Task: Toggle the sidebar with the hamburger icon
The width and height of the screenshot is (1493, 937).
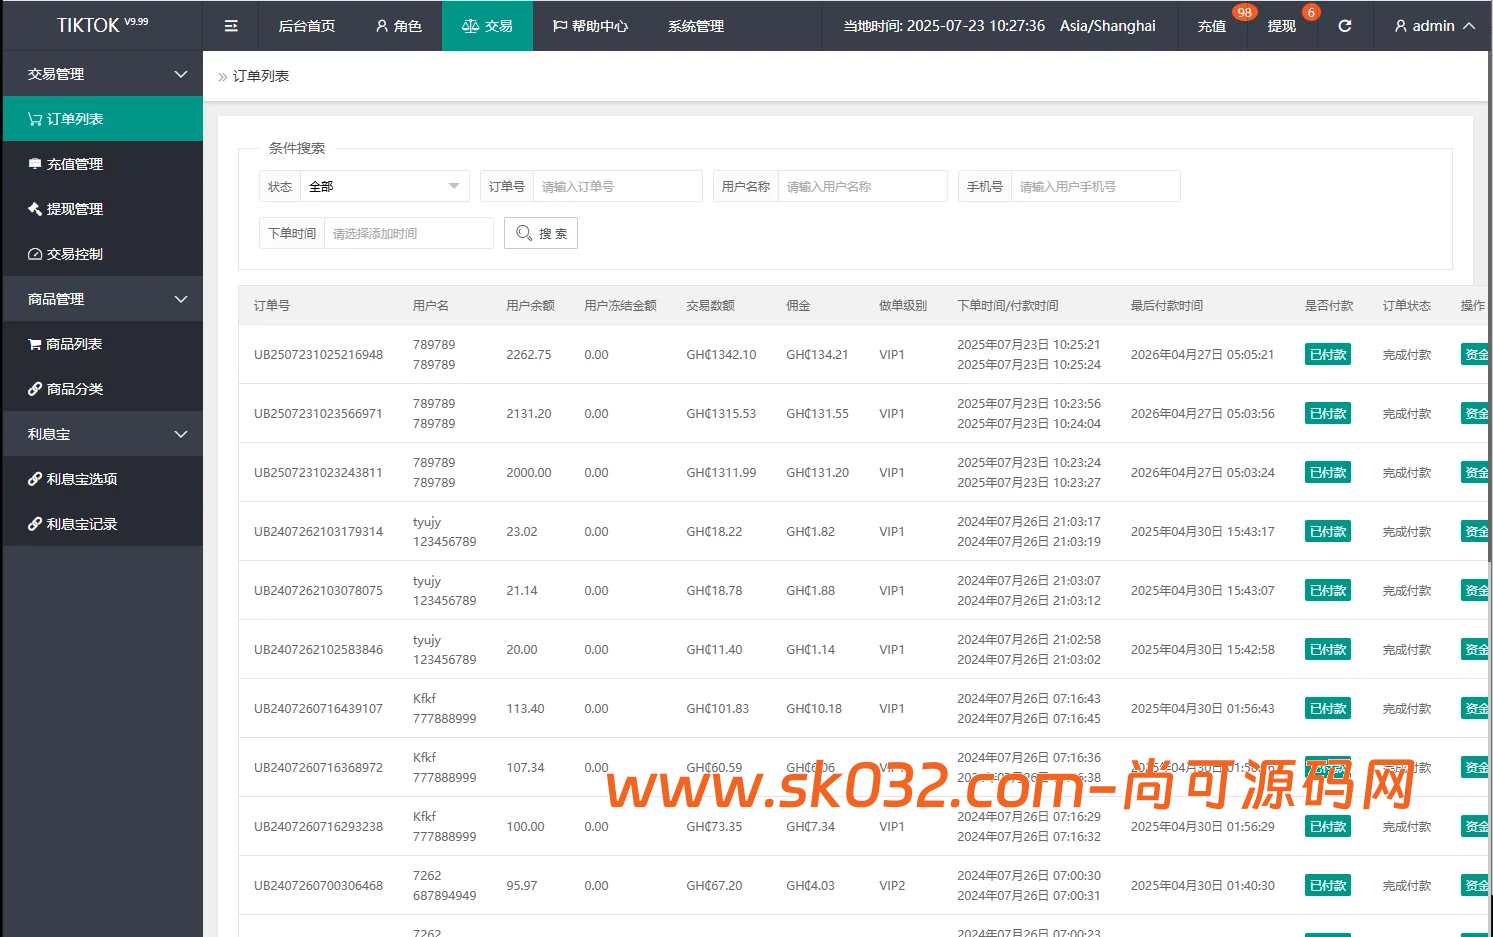Action: click(230, 26)
